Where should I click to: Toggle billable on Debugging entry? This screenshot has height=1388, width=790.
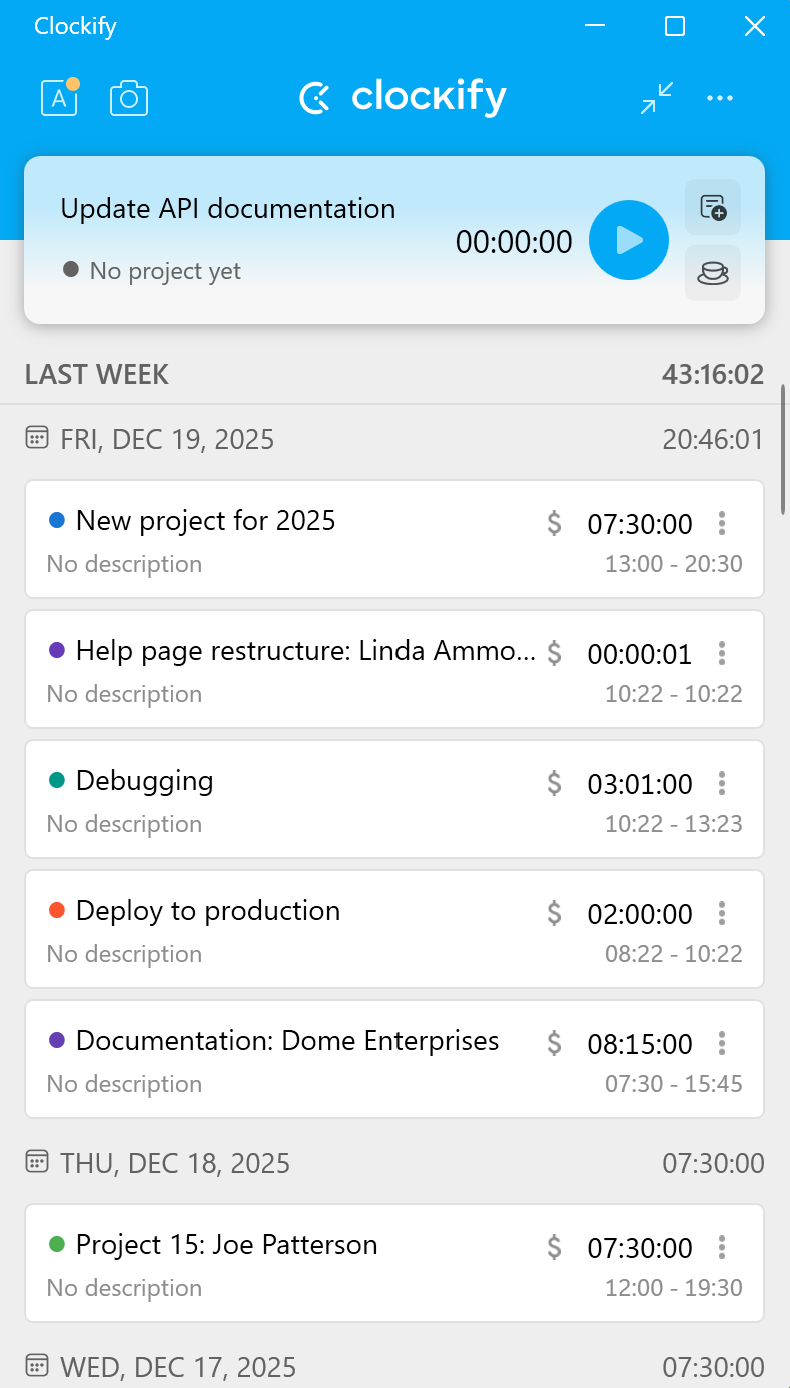pyautogui.click(x=555, y=783)
